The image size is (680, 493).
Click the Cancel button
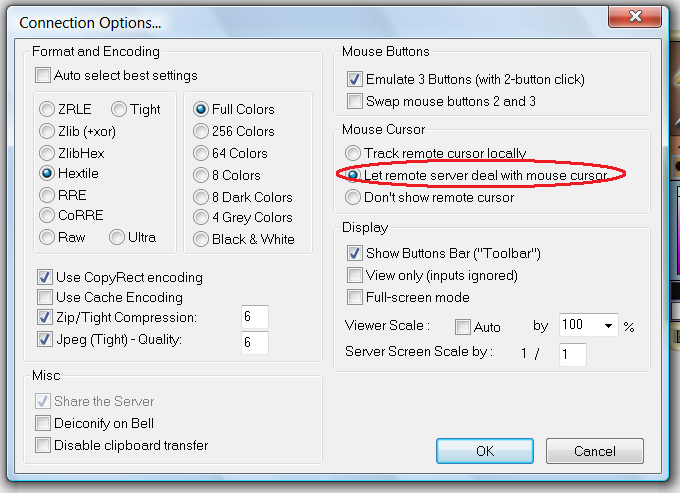594,451
